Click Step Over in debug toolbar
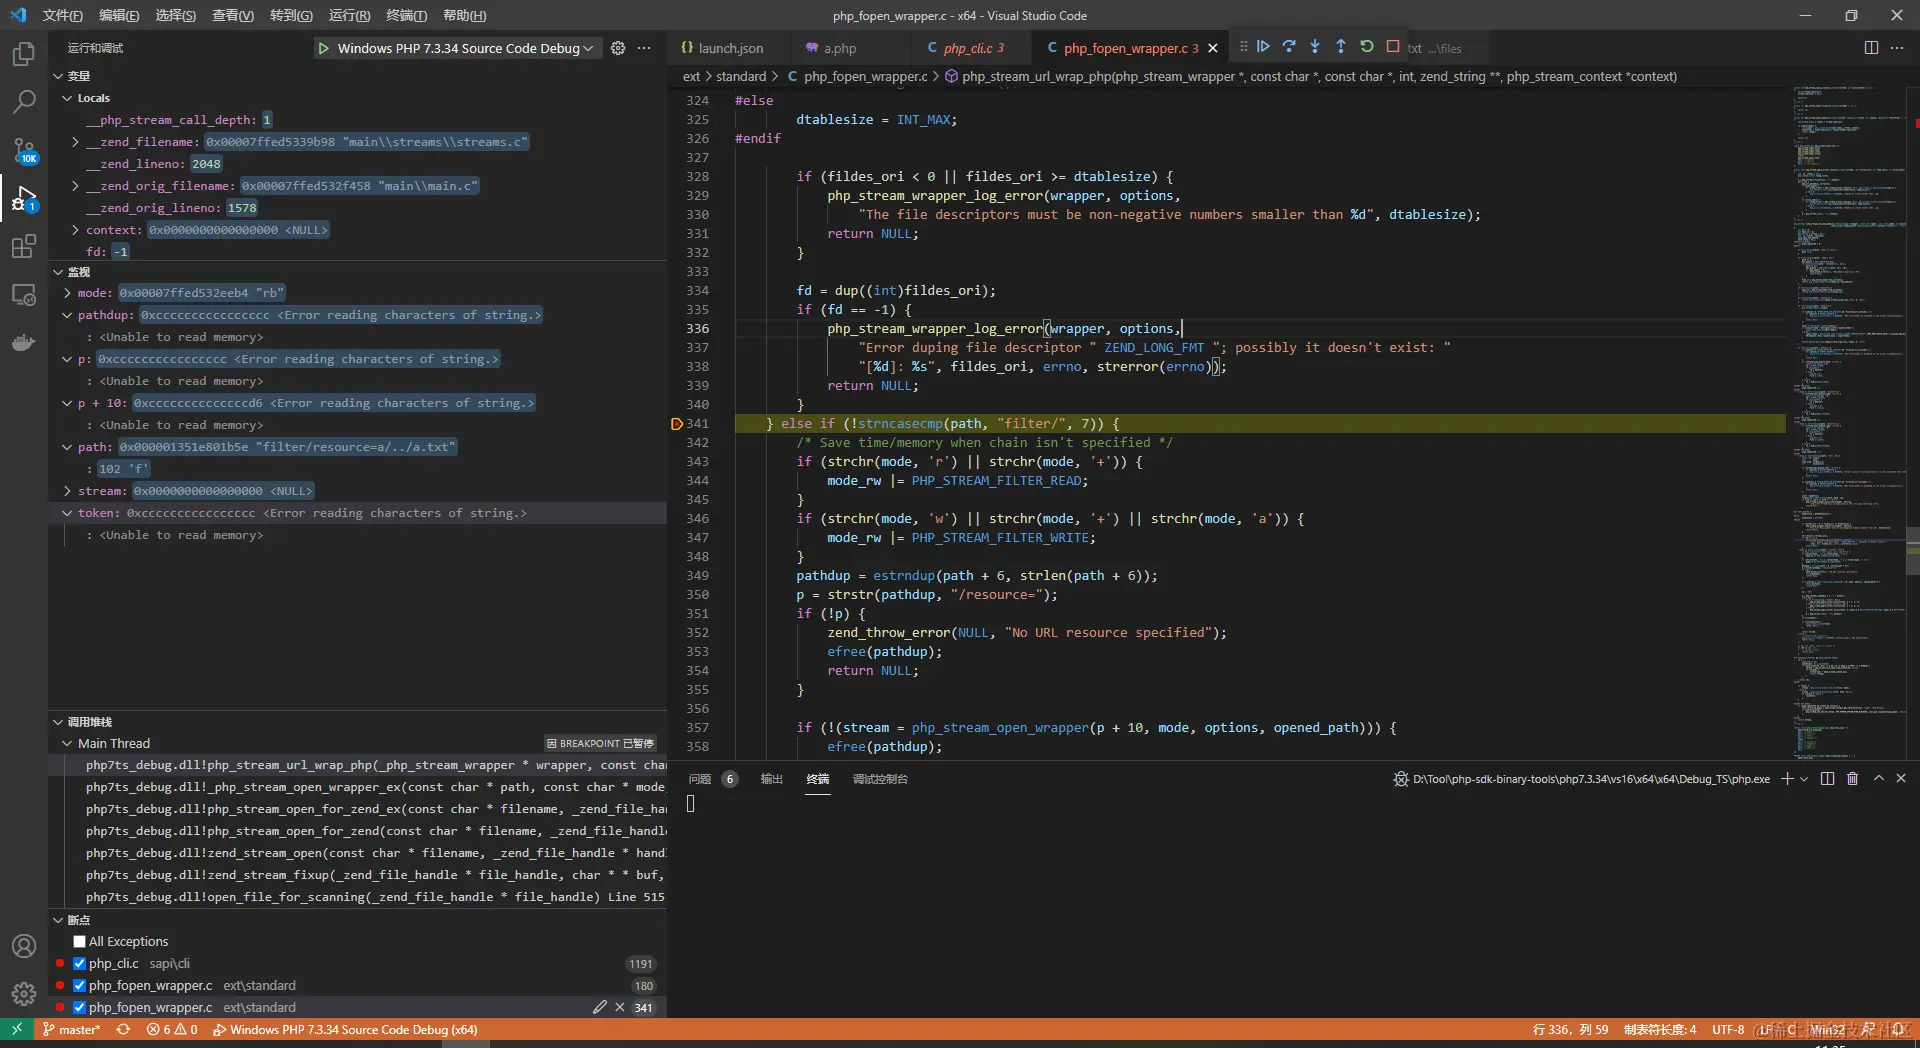1920x1048 pixels. click(1289, 47)
